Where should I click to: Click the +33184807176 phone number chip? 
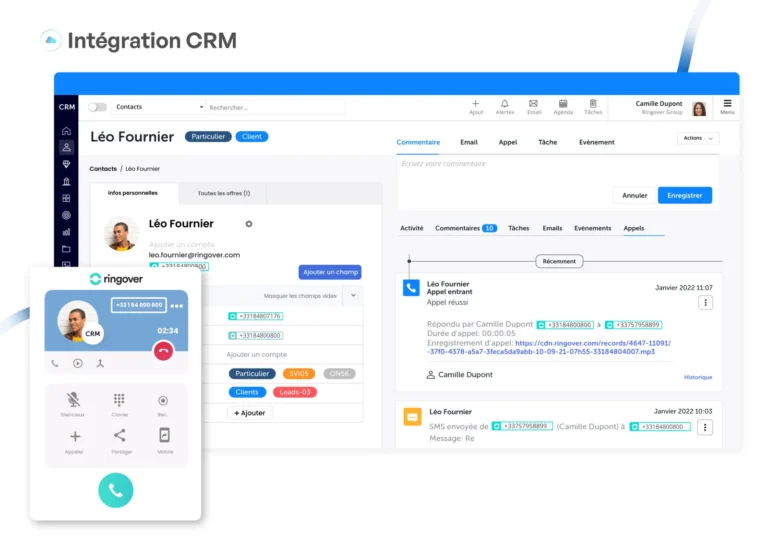tap(256, 316)
